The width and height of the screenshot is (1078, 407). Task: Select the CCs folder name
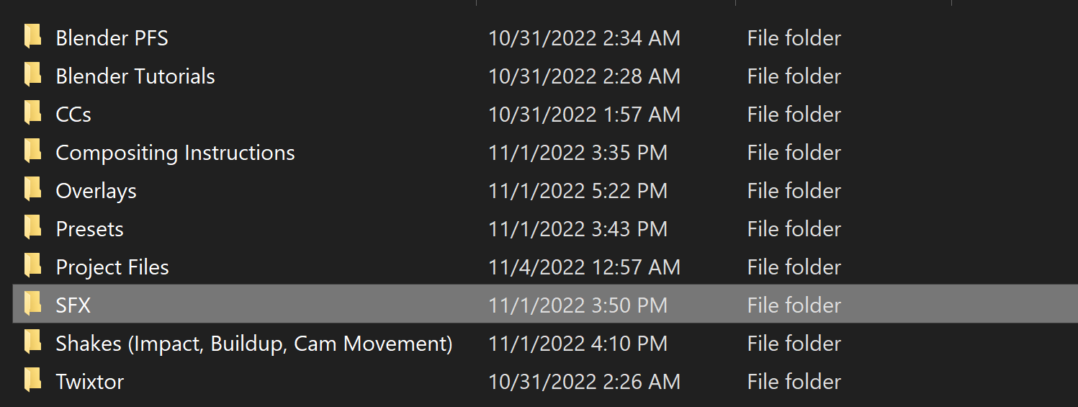coord(73,115)
